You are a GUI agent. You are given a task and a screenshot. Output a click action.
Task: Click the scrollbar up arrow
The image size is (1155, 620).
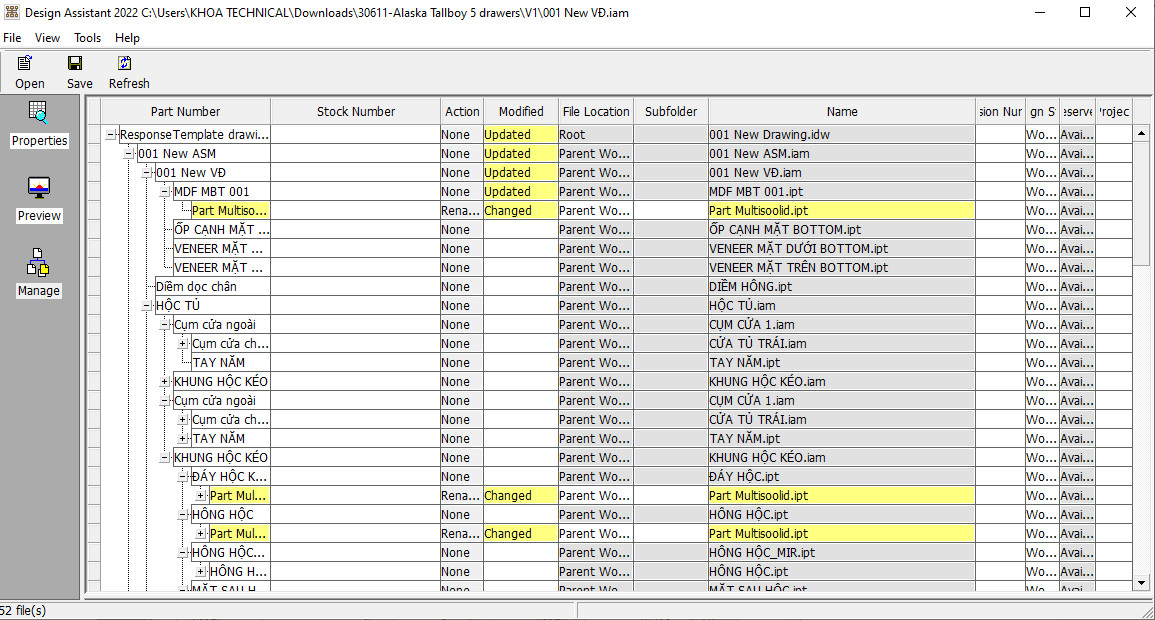point(1141,134)
